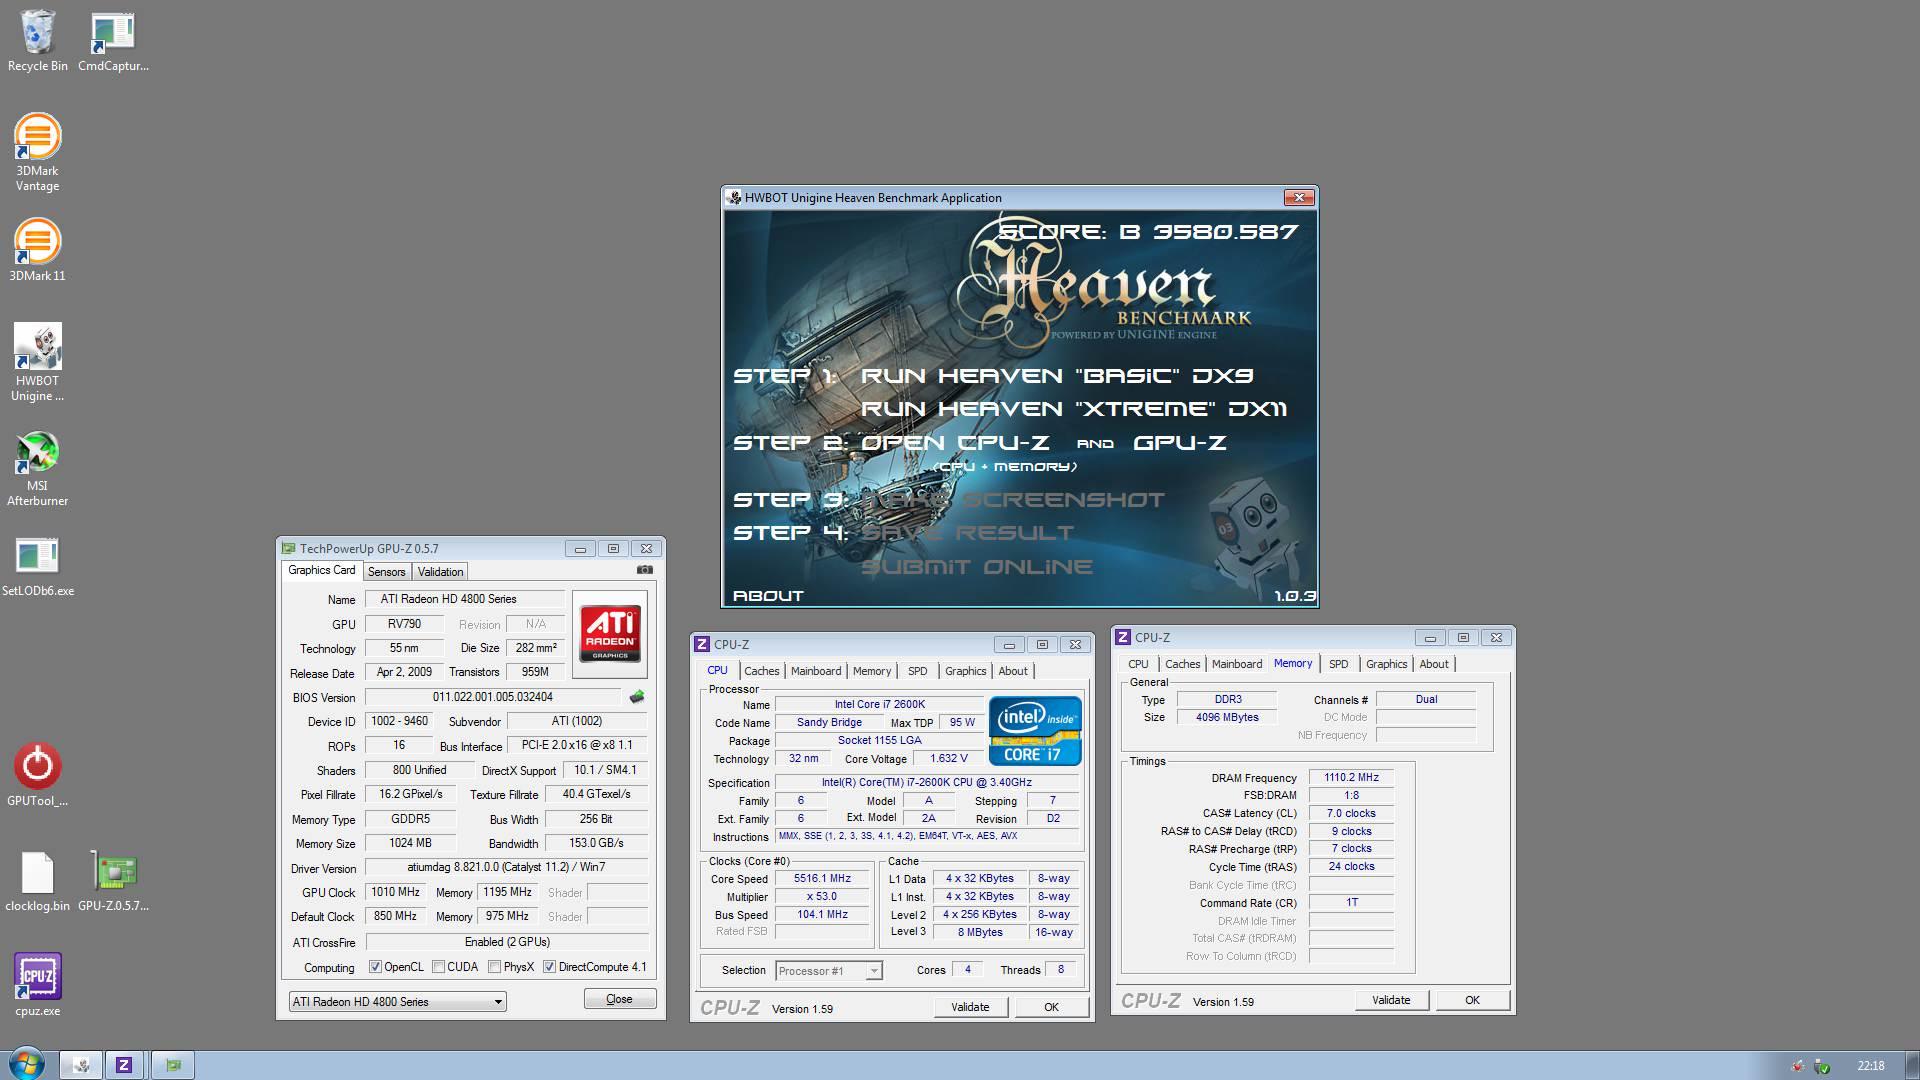Open the ATI Radeon HD 4800 Series dropdown

[397, 1001]
